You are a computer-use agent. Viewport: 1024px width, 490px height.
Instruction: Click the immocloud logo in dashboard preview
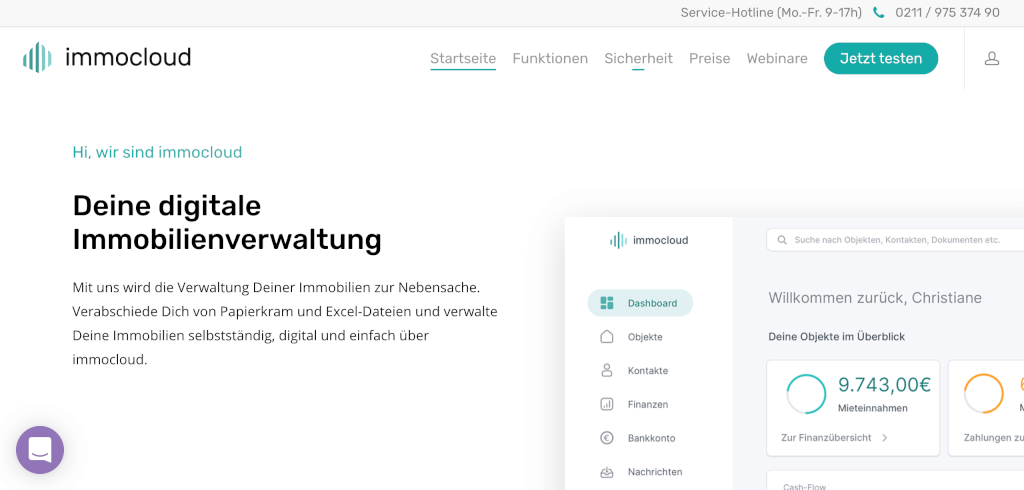(648, 240)
